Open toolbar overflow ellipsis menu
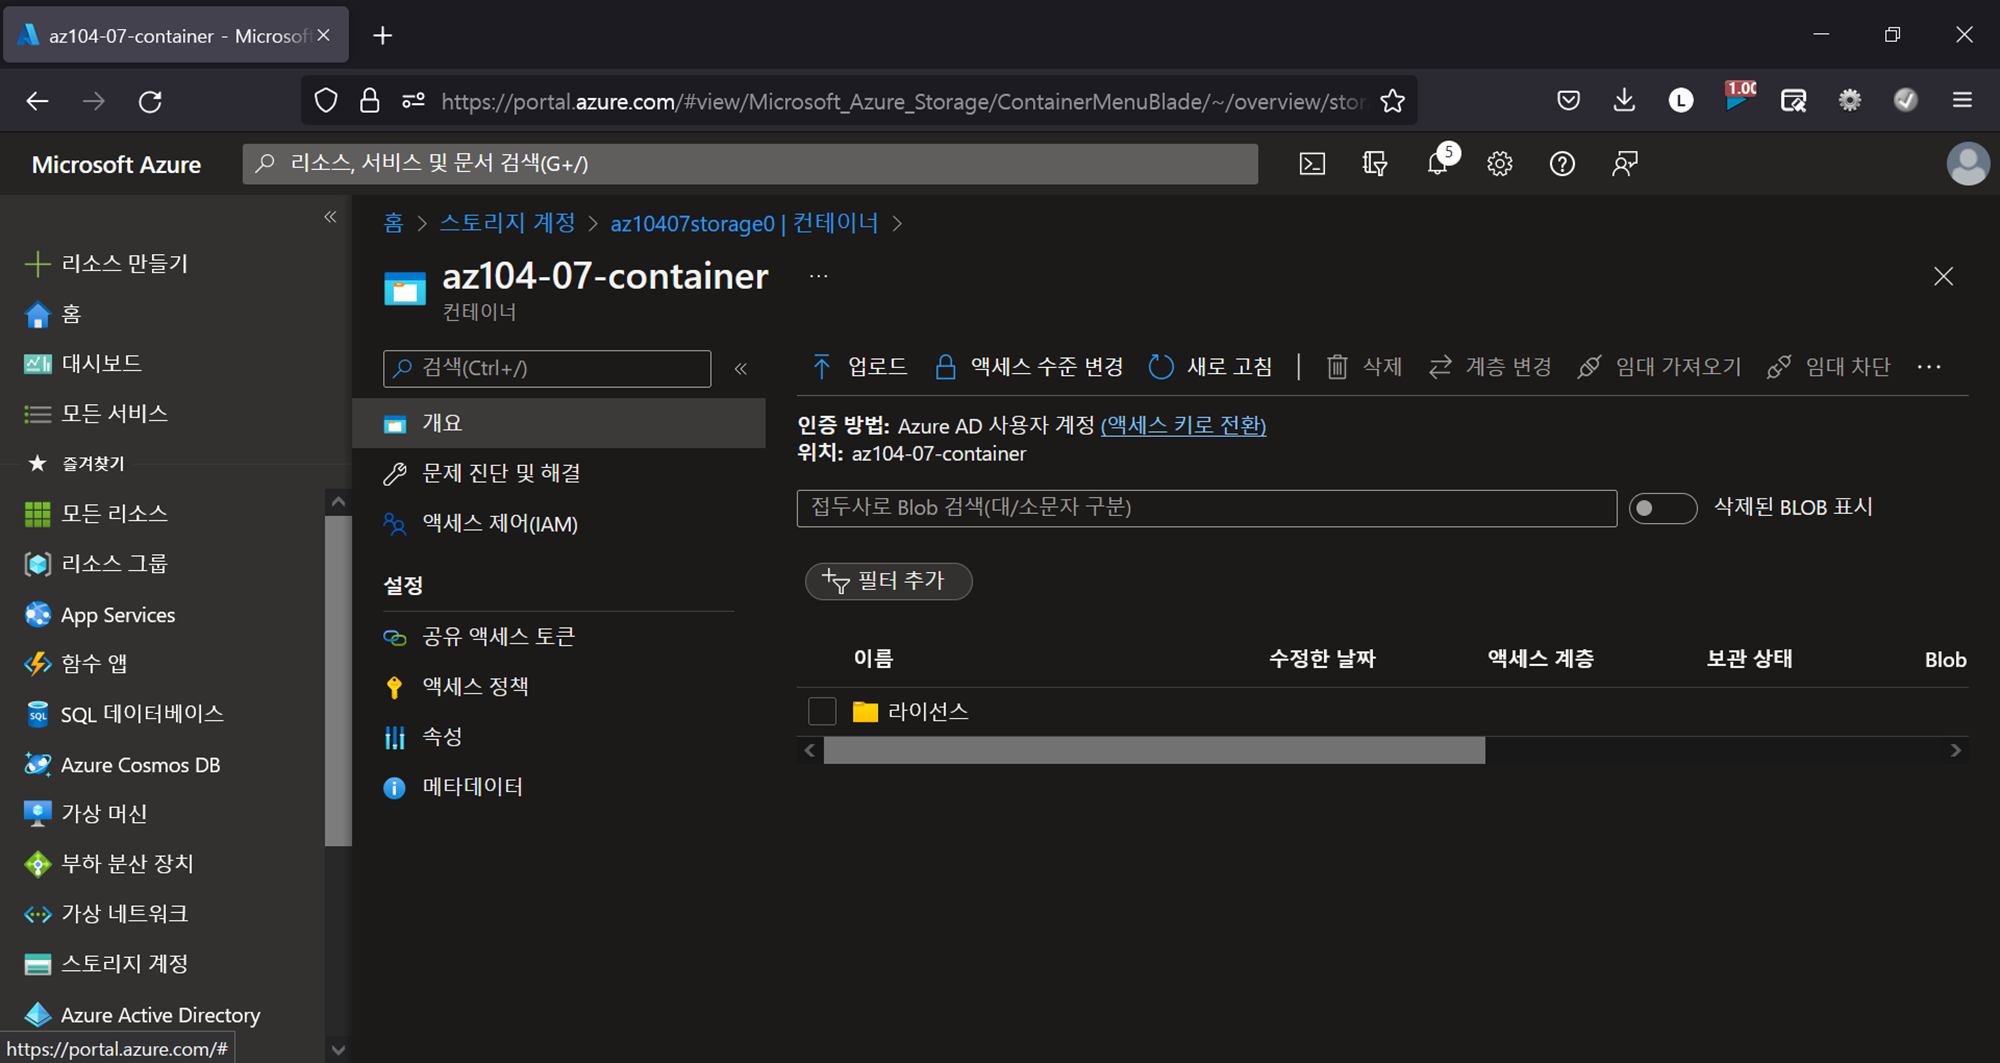2000x1063 pixels. (1929, 367)
